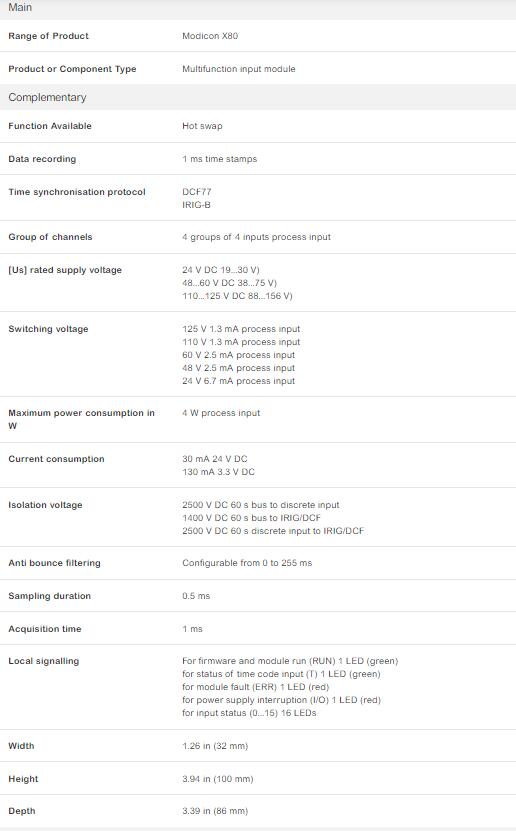Click the Function Available row label
Screen dimensions: 516x831
click(x=50, y=126)
